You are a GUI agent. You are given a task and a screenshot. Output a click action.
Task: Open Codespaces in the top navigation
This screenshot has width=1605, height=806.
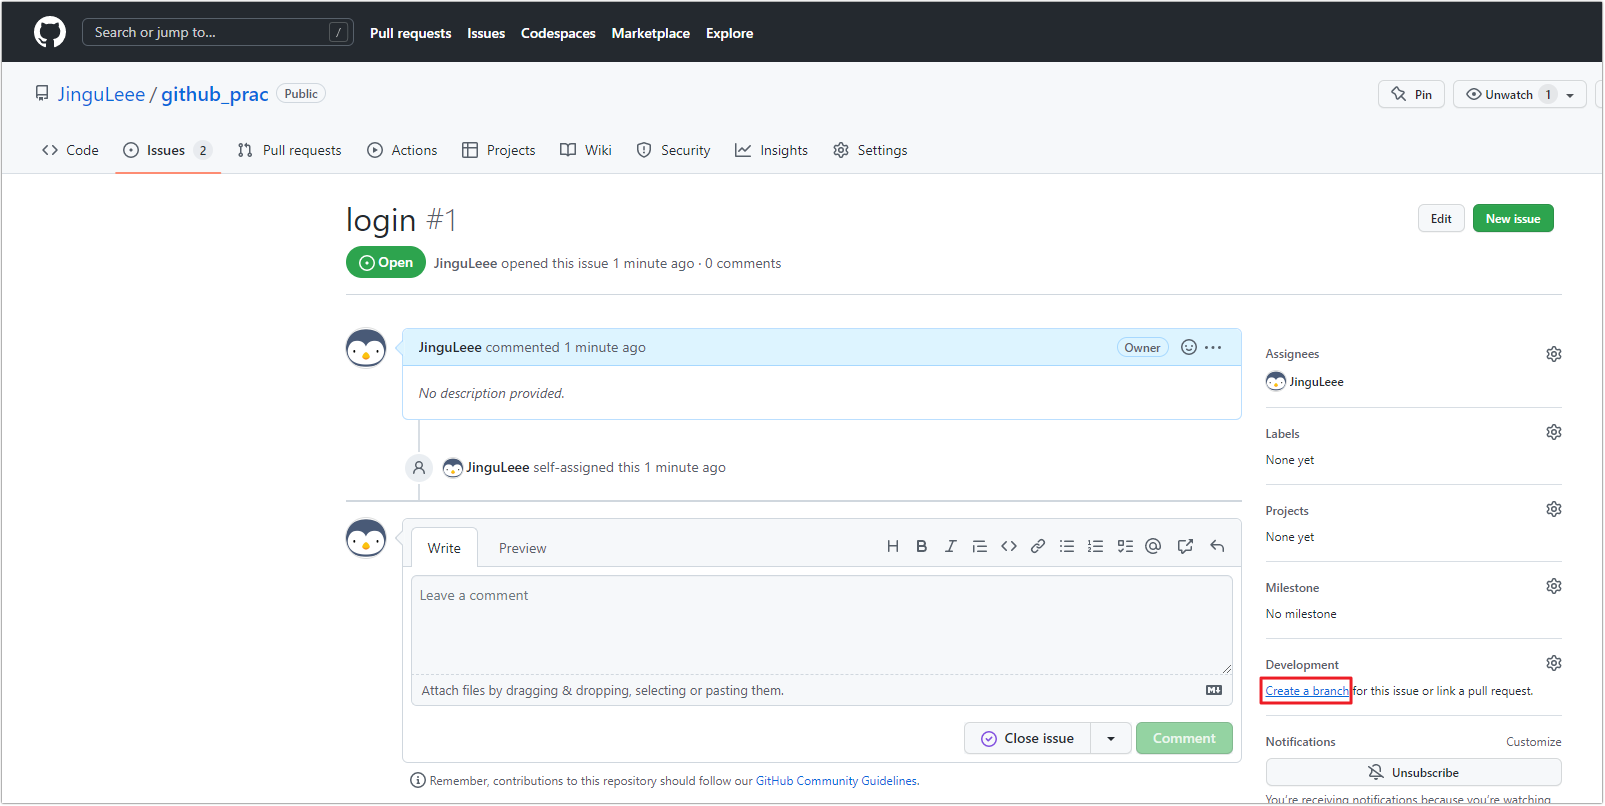[x=558, y=33]
